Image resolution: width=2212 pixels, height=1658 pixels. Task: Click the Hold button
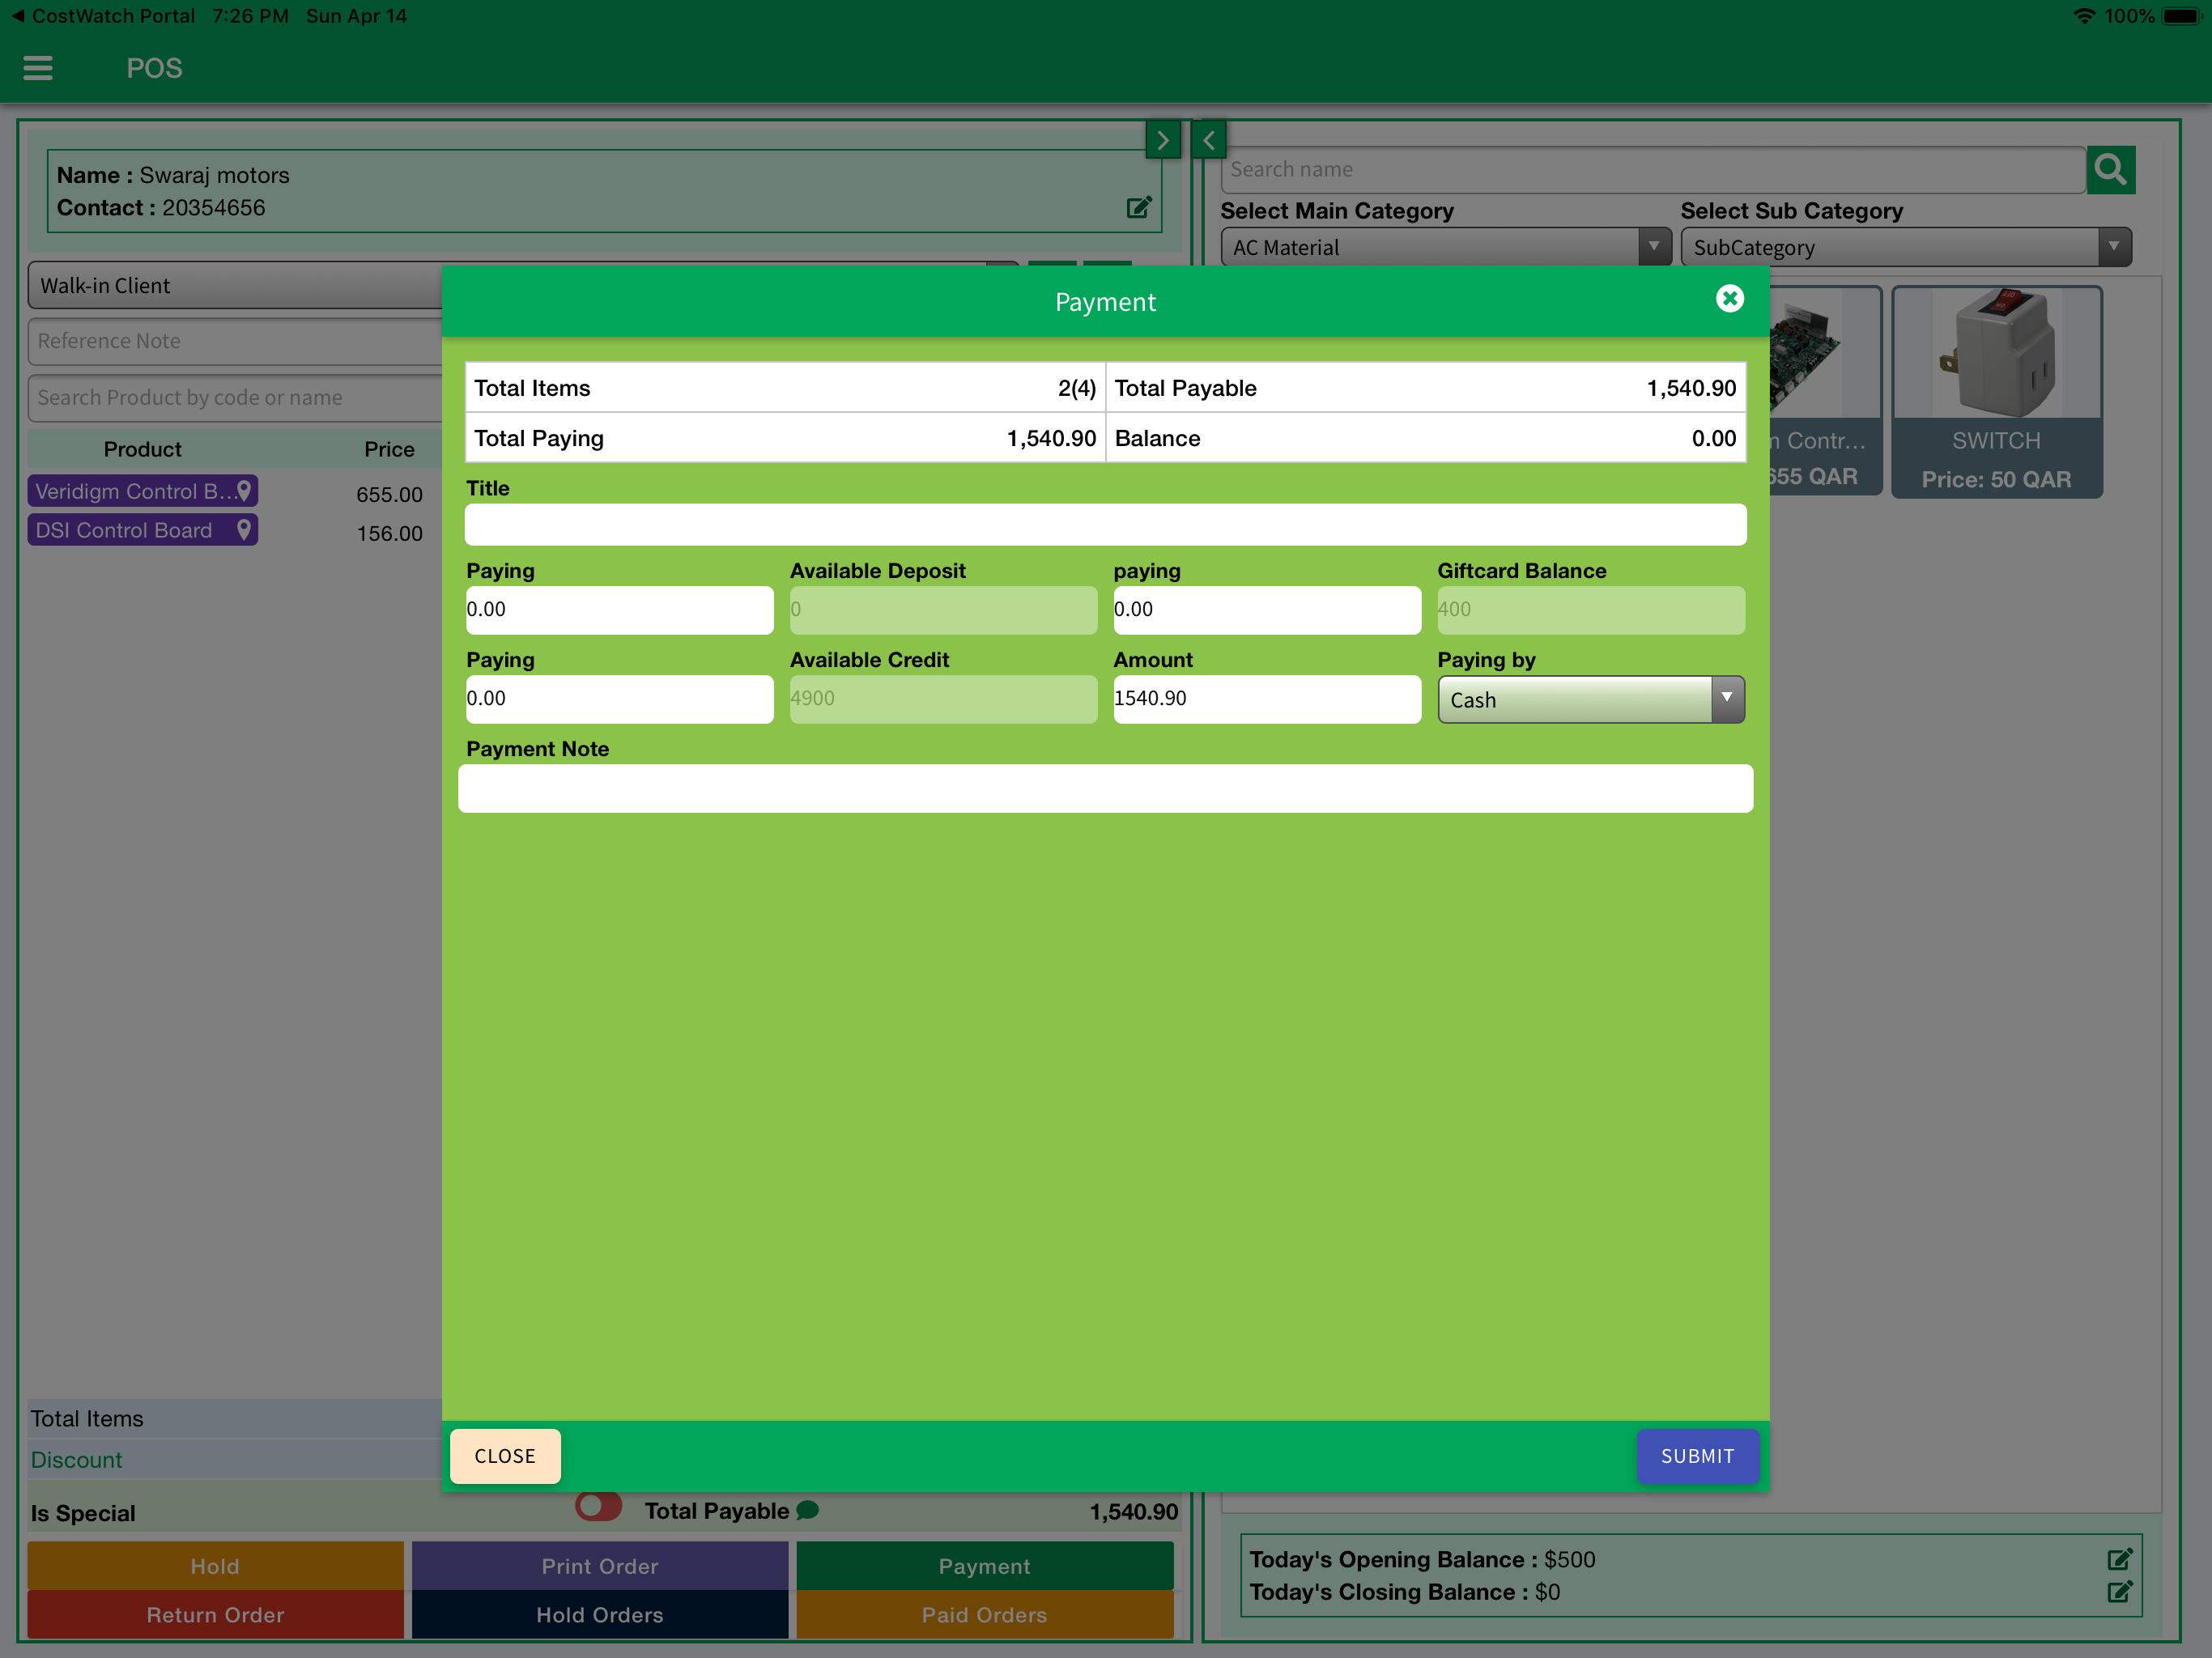tap(215, 1566)
